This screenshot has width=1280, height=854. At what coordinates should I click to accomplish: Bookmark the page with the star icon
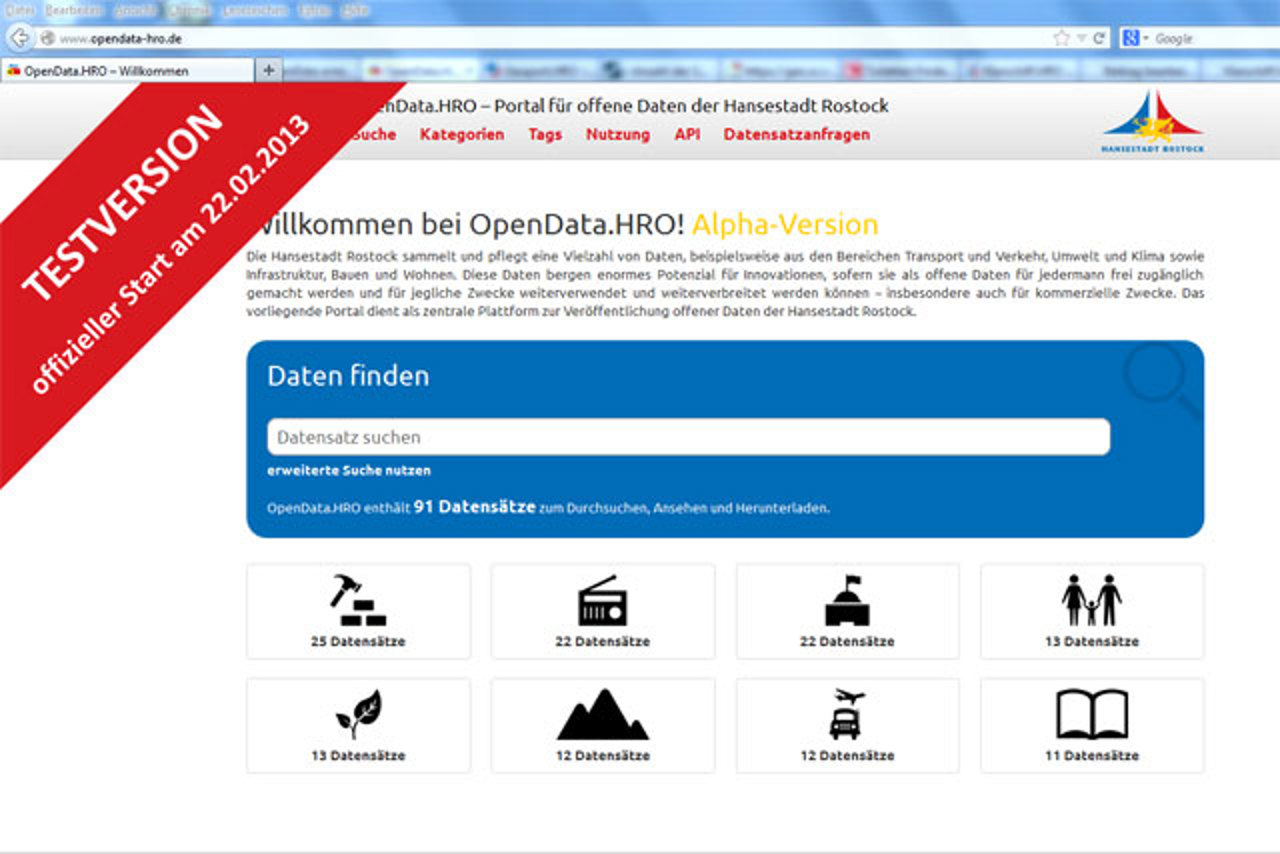(x=1061, y=38)
